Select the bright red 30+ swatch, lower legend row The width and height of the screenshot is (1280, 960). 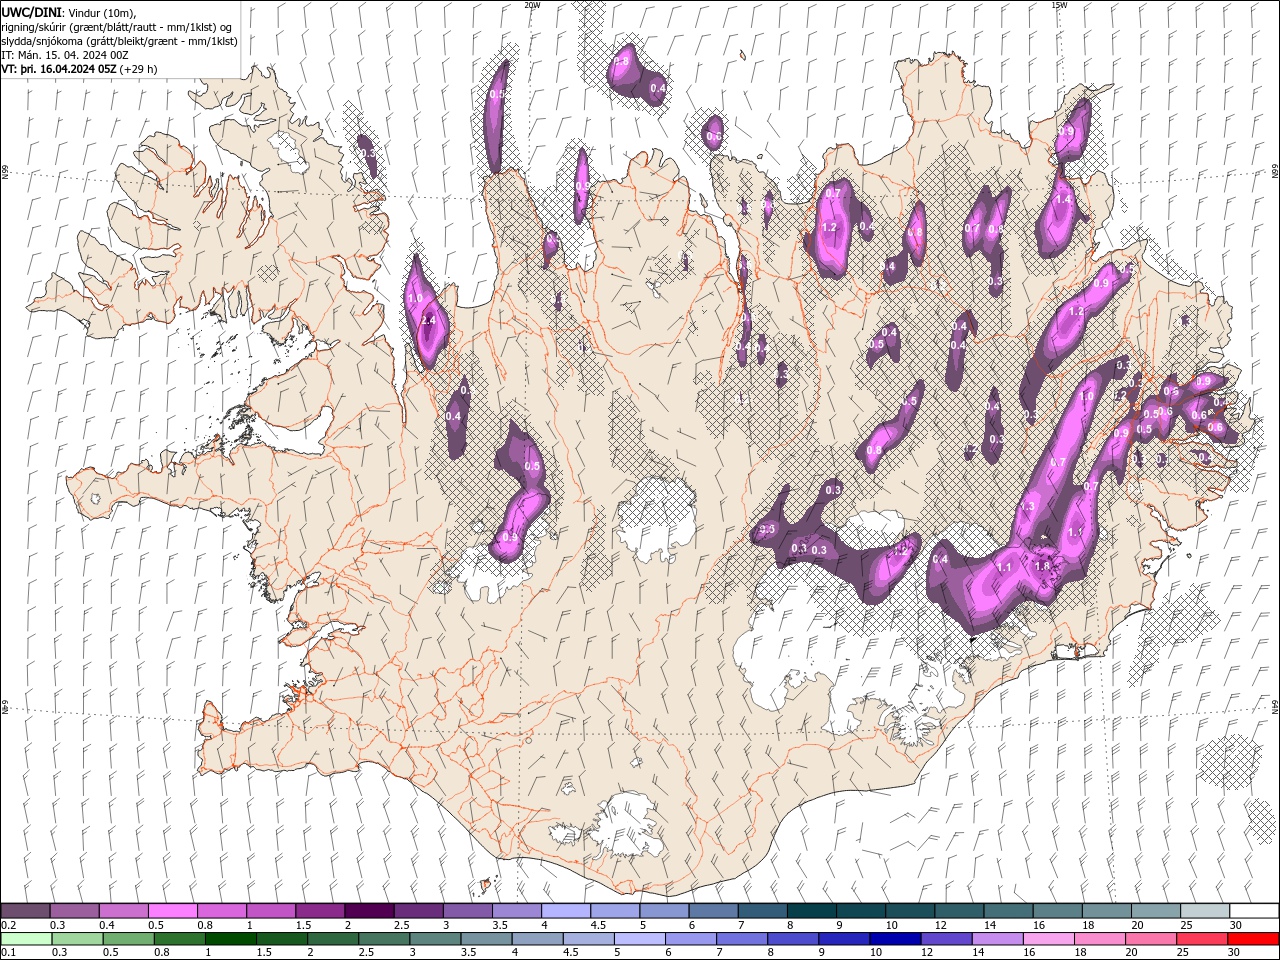pyautogui.click(x=1252, y=939)
